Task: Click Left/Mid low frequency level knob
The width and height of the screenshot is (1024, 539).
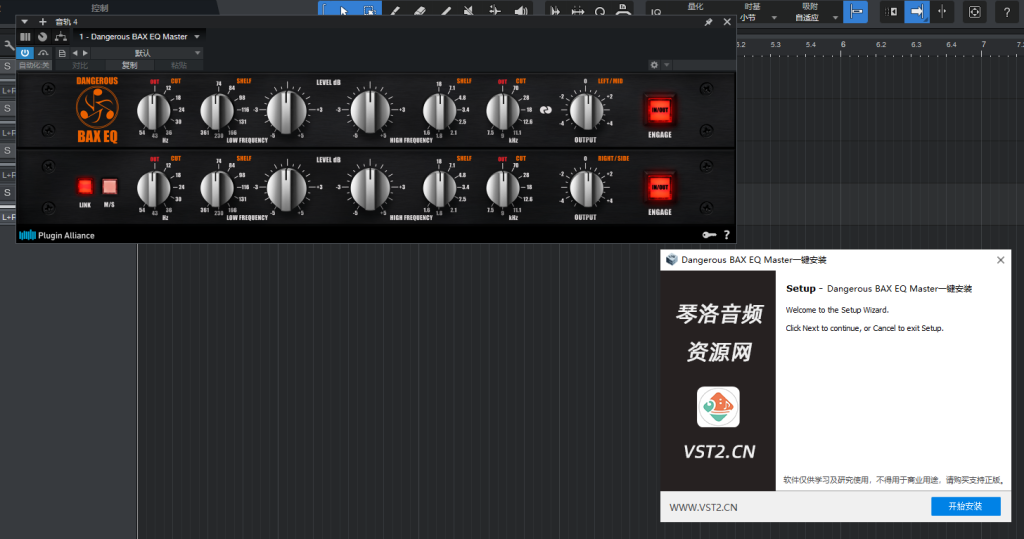Action: coord(286,111)
